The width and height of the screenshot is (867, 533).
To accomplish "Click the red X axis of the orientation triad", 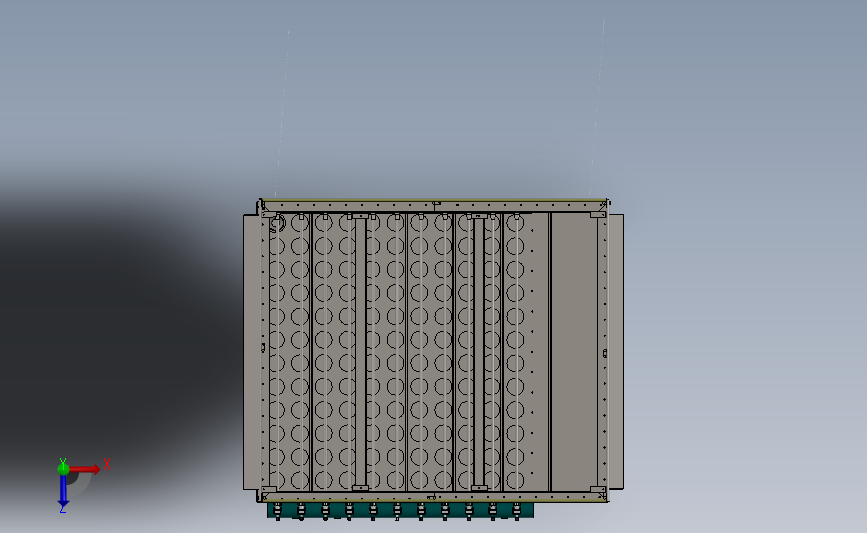I will coord(85,469).
